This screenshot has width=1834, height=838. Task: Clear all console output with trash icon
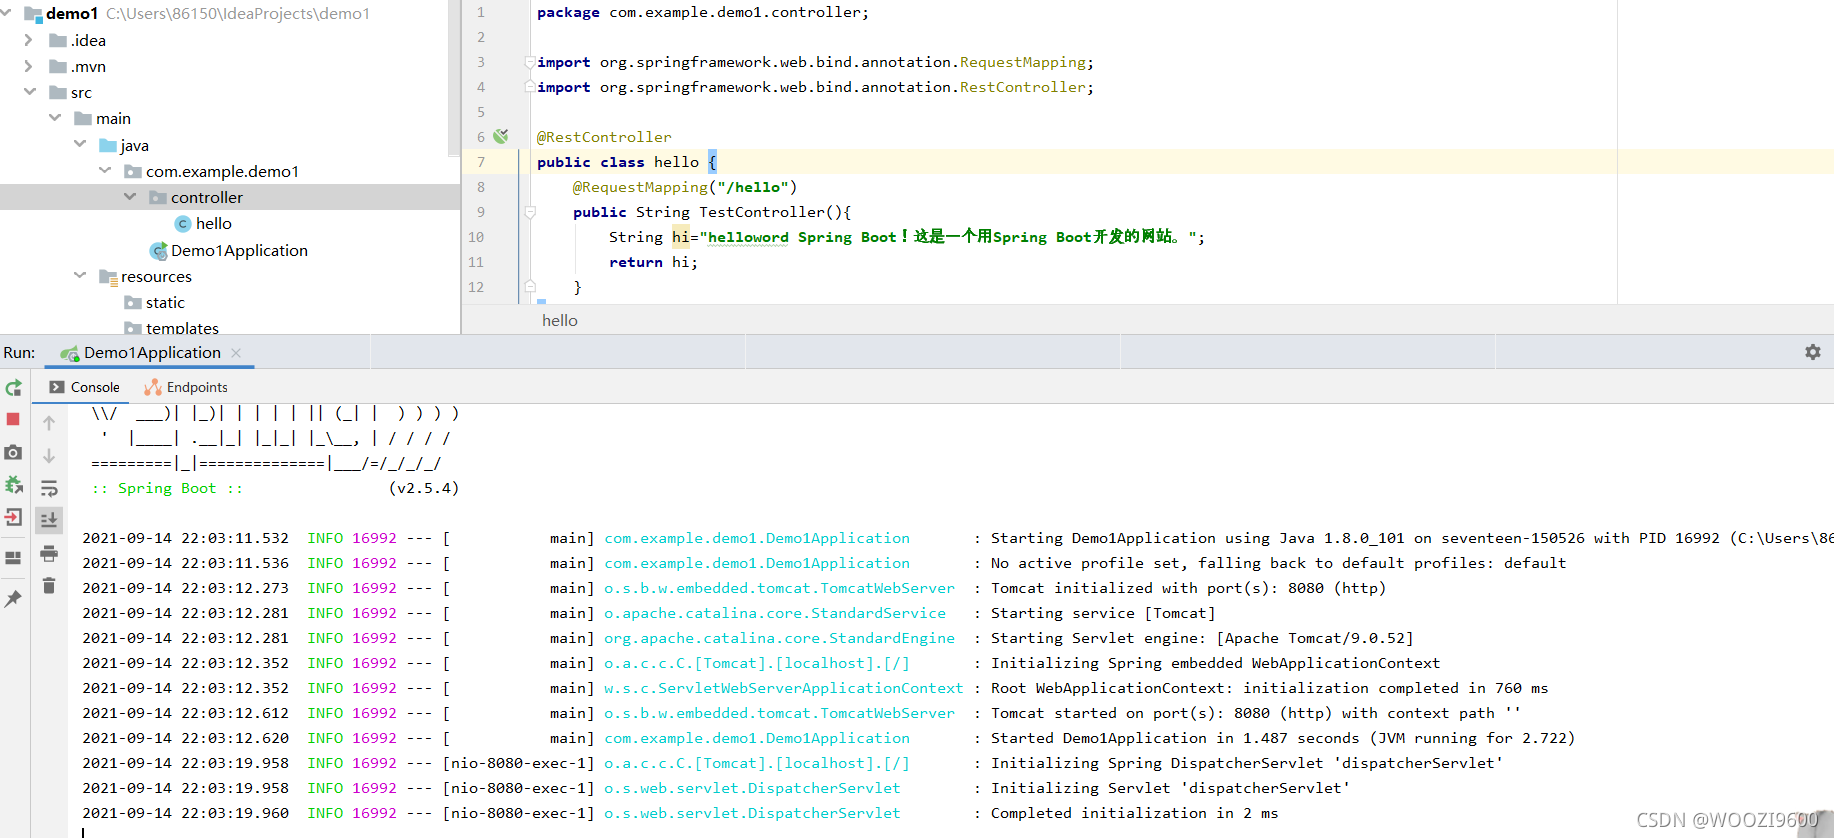[x=49, y=586]
